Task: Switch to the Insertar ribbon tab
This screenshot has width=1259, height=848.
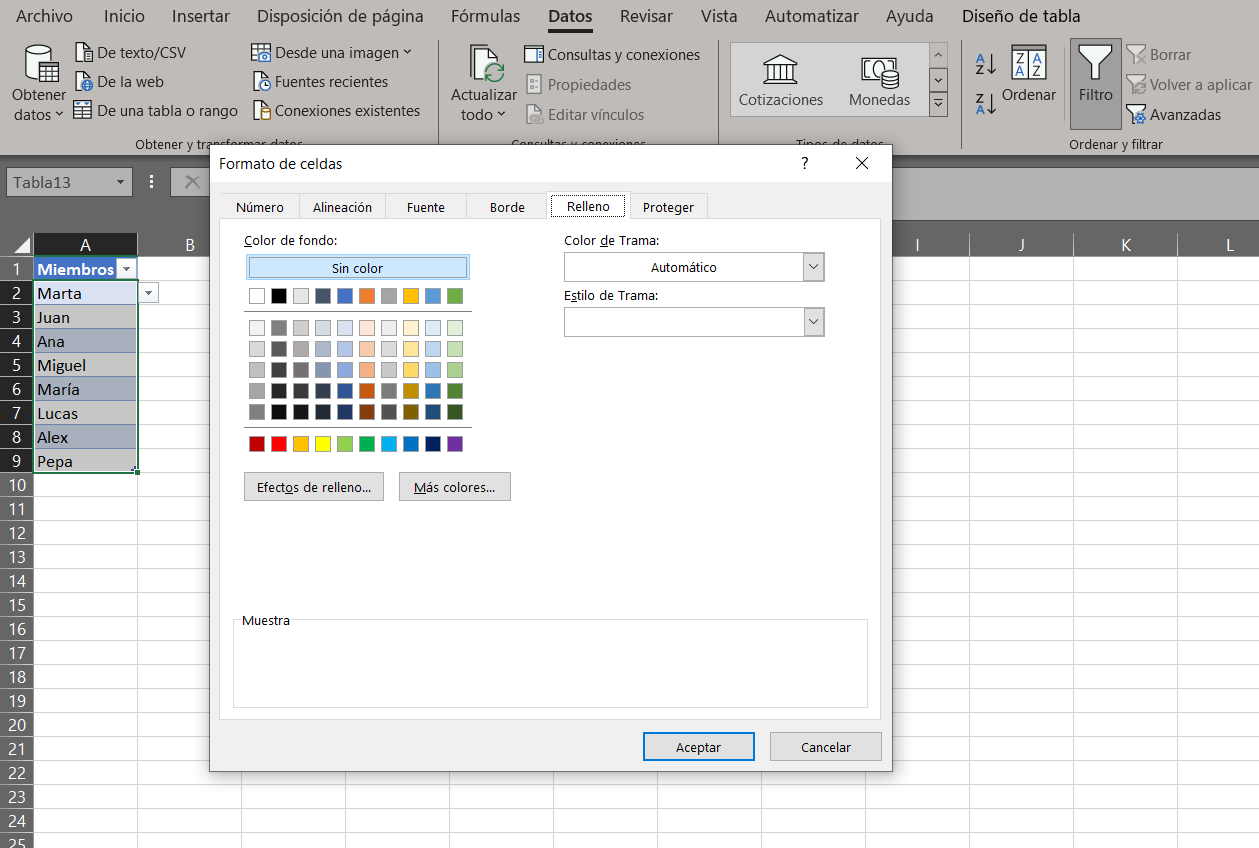Action: 200,16
